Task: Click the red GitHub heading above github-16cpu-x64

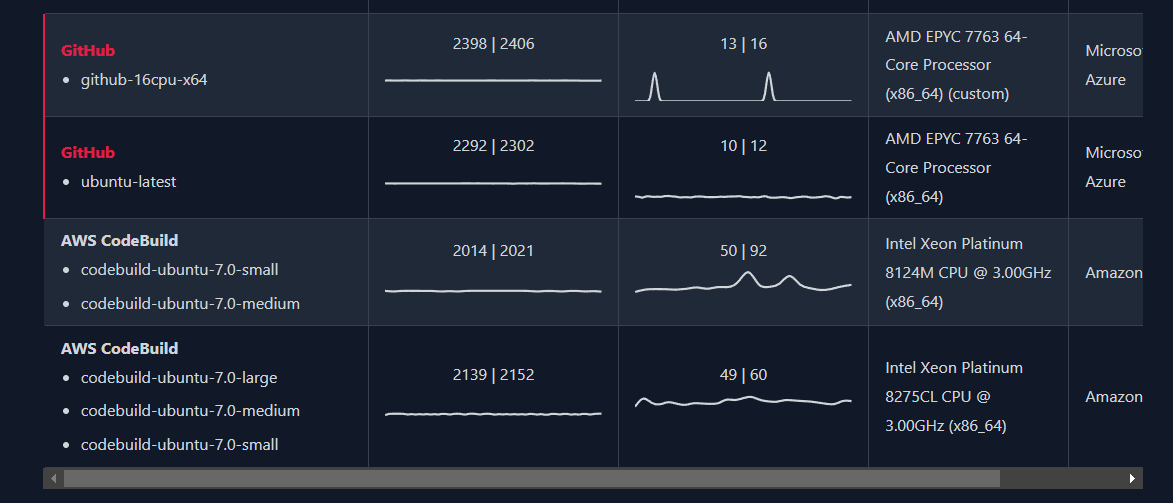Action: 88,51
